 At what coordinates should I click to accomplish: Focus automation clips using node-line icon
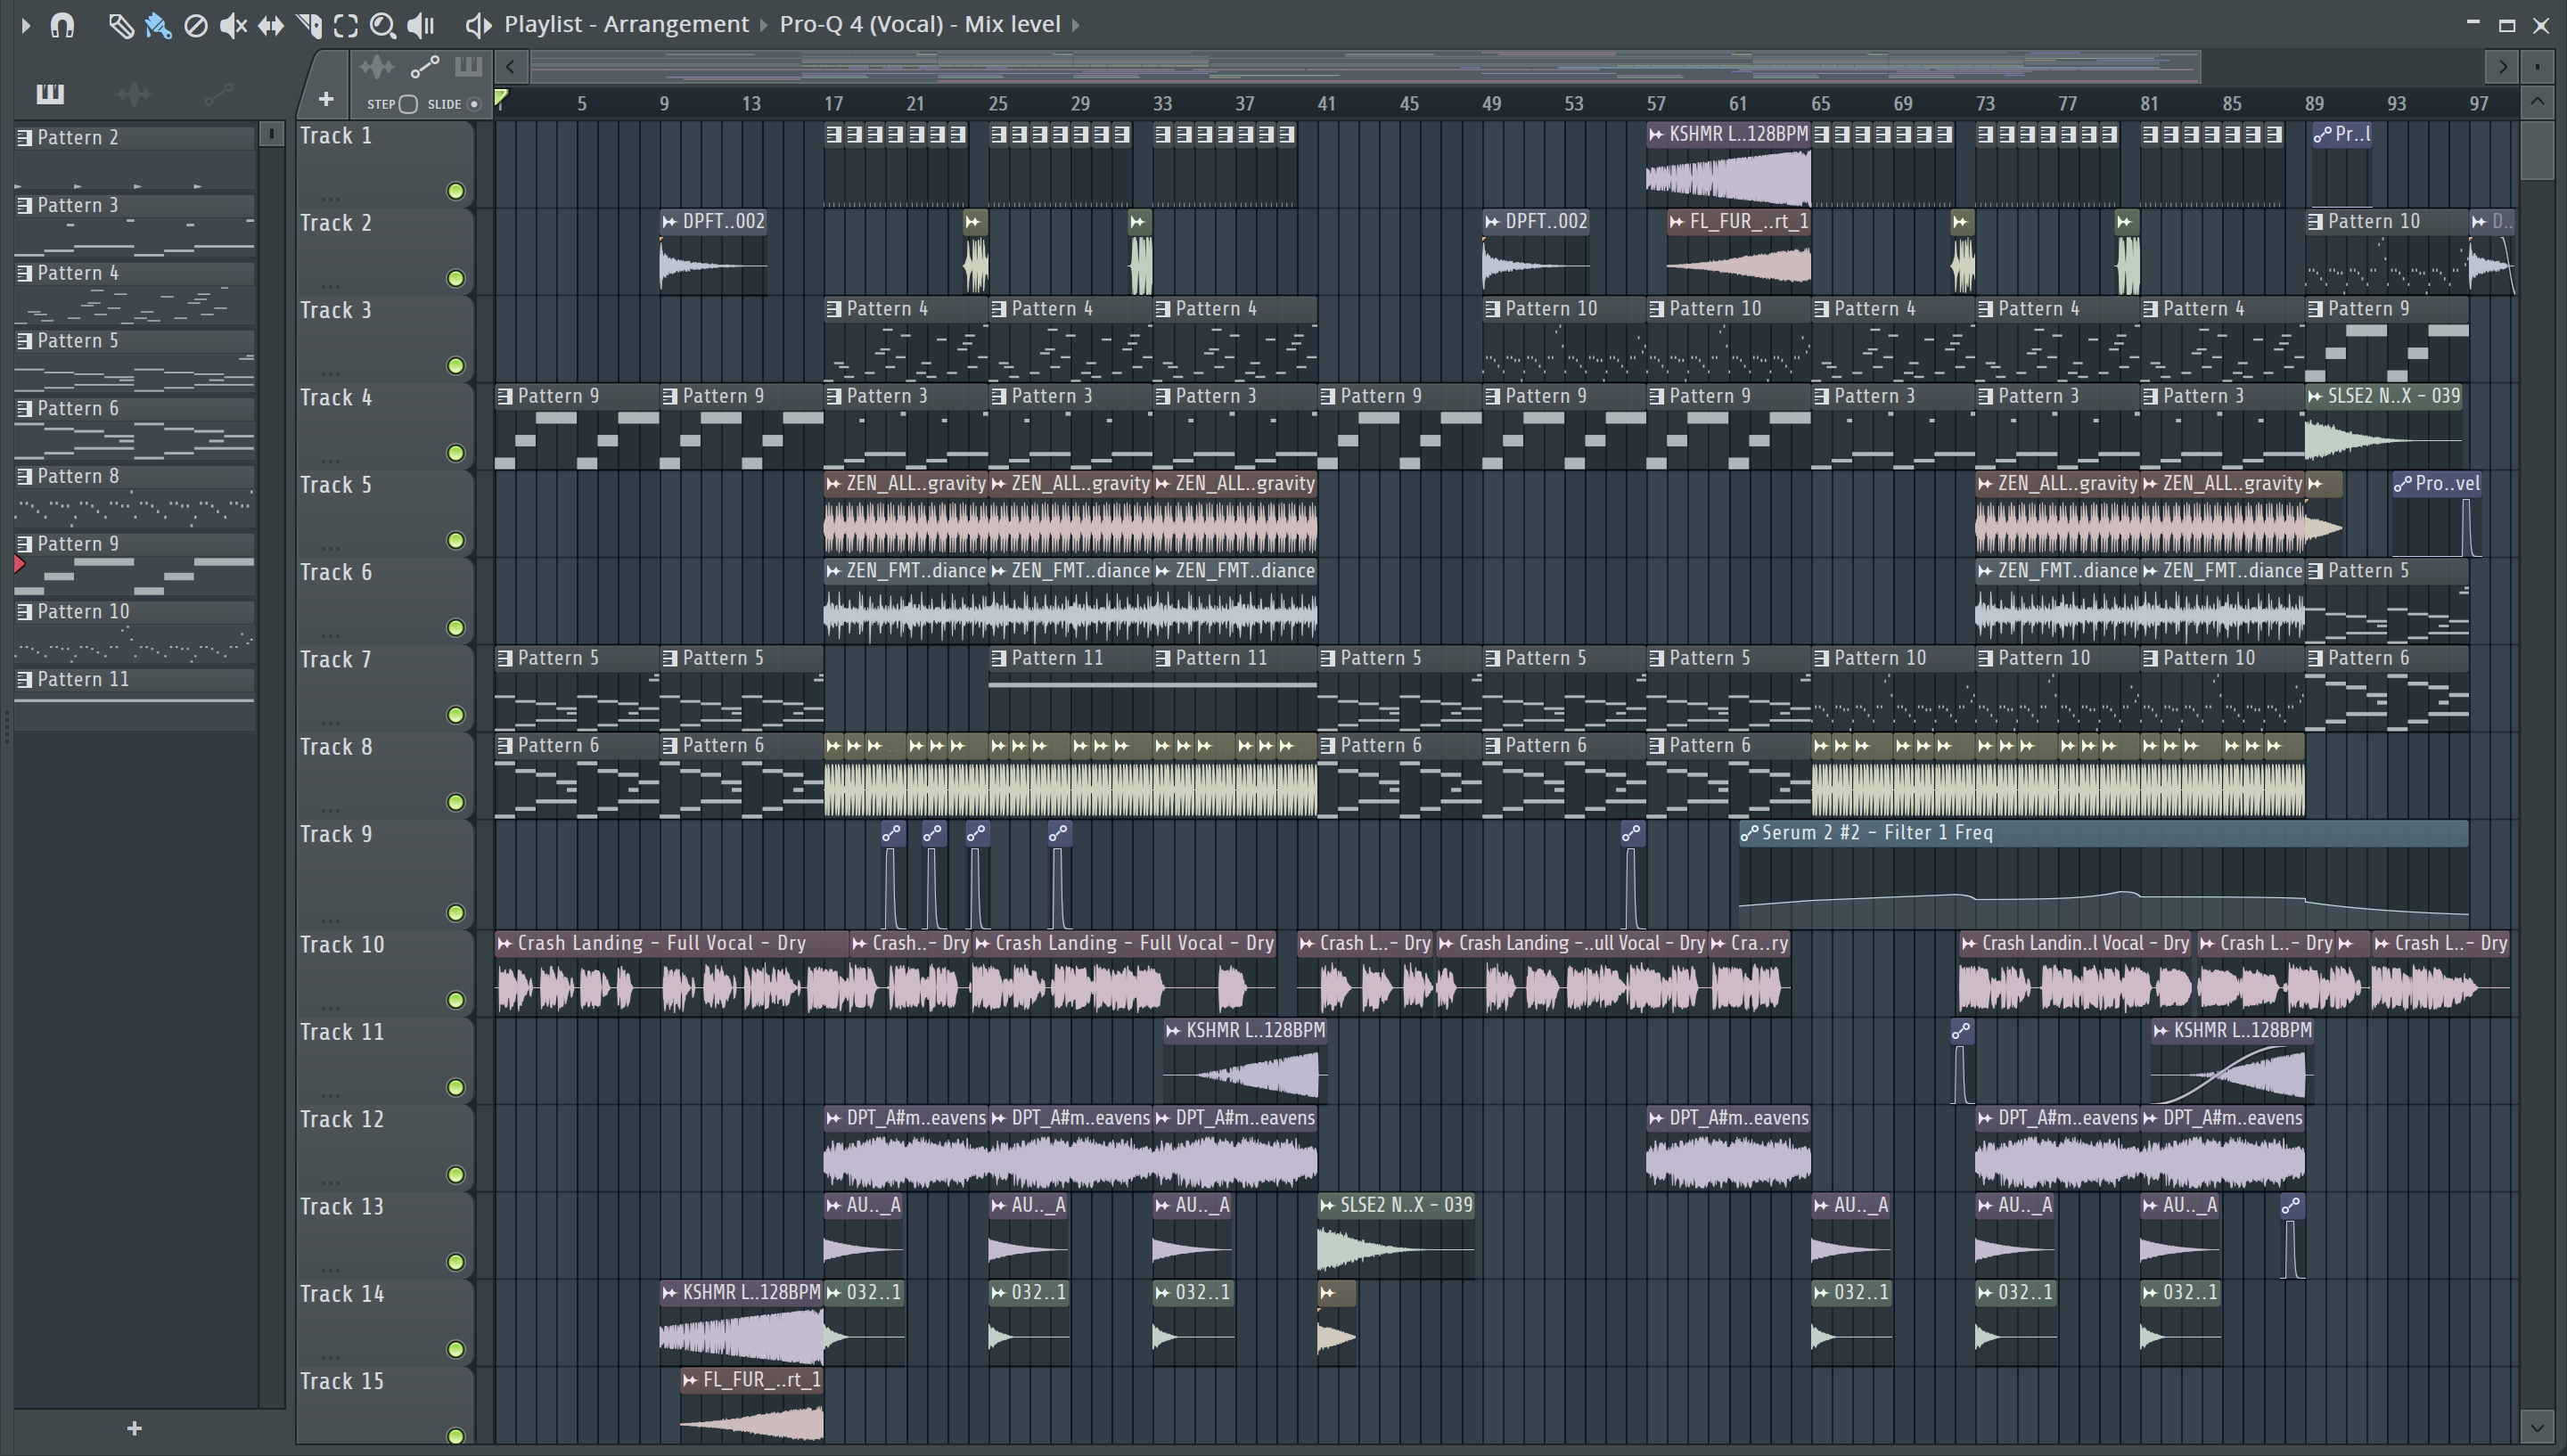425,67
